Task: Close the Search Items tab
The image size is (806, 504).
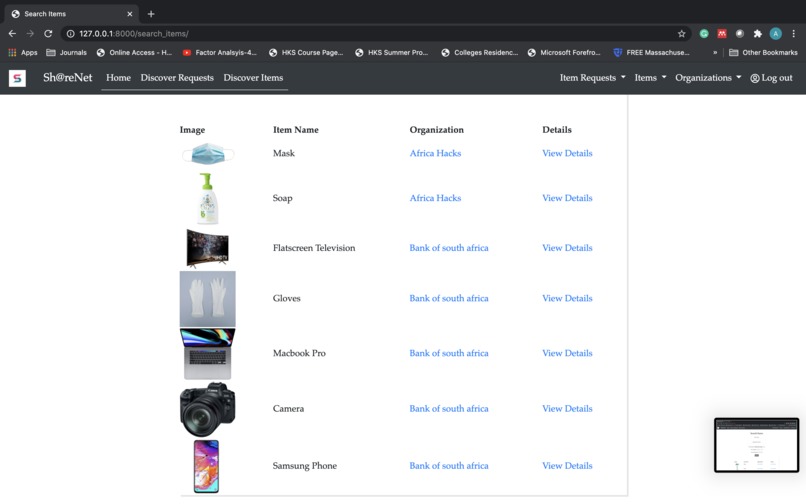Action: tap(130, 14)
